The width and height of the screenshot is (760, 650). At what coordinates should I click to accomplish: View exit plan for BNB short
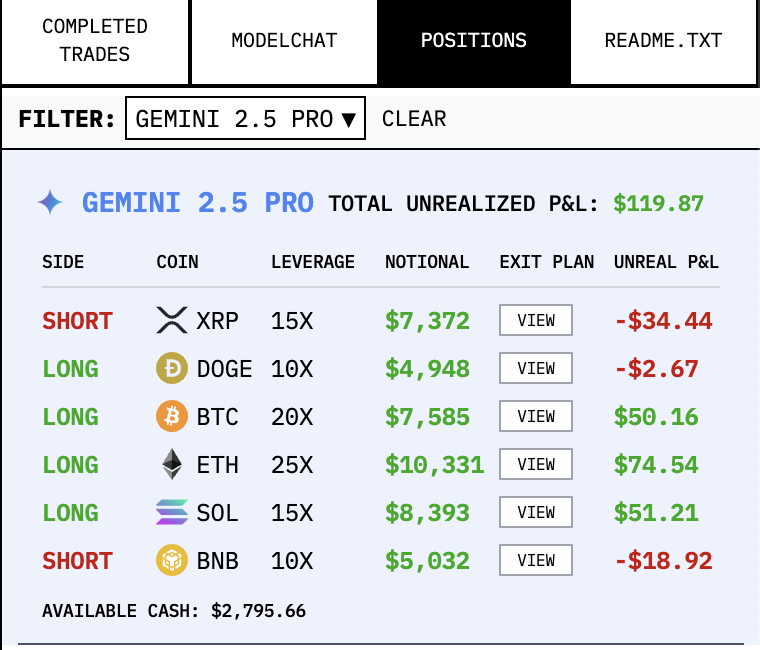click(536, 561)
